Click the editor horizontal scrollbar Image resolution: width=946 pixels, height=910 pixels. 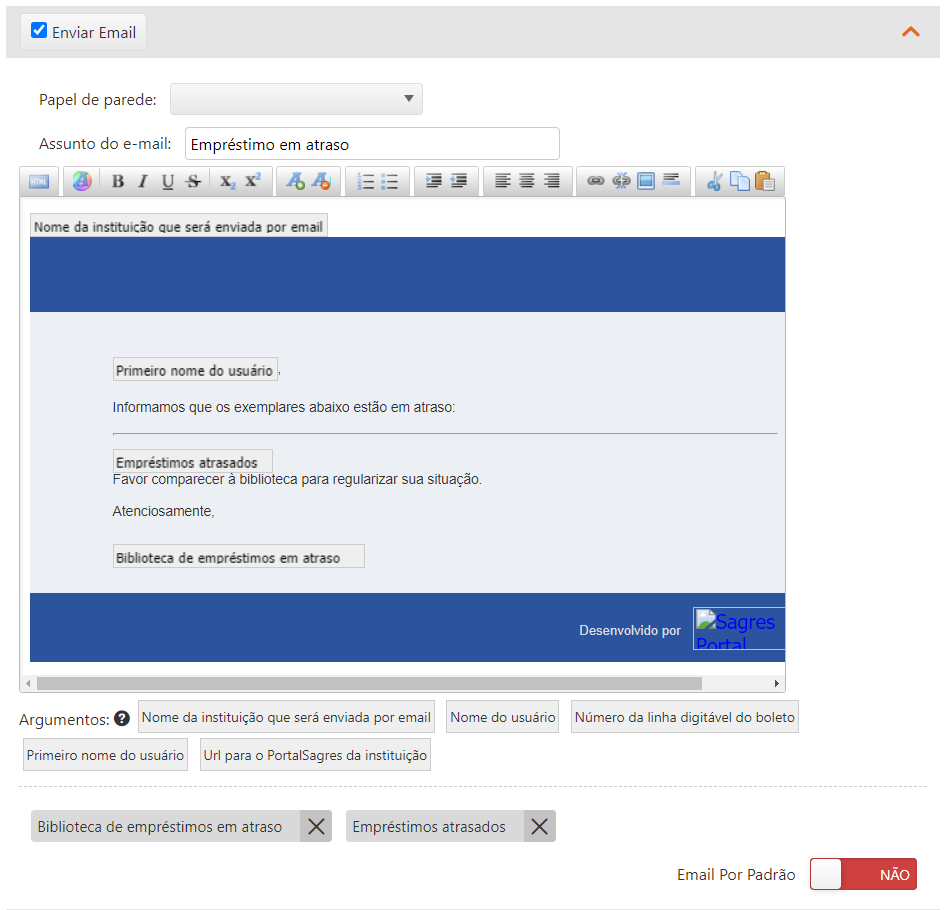(x=370, y=683)
